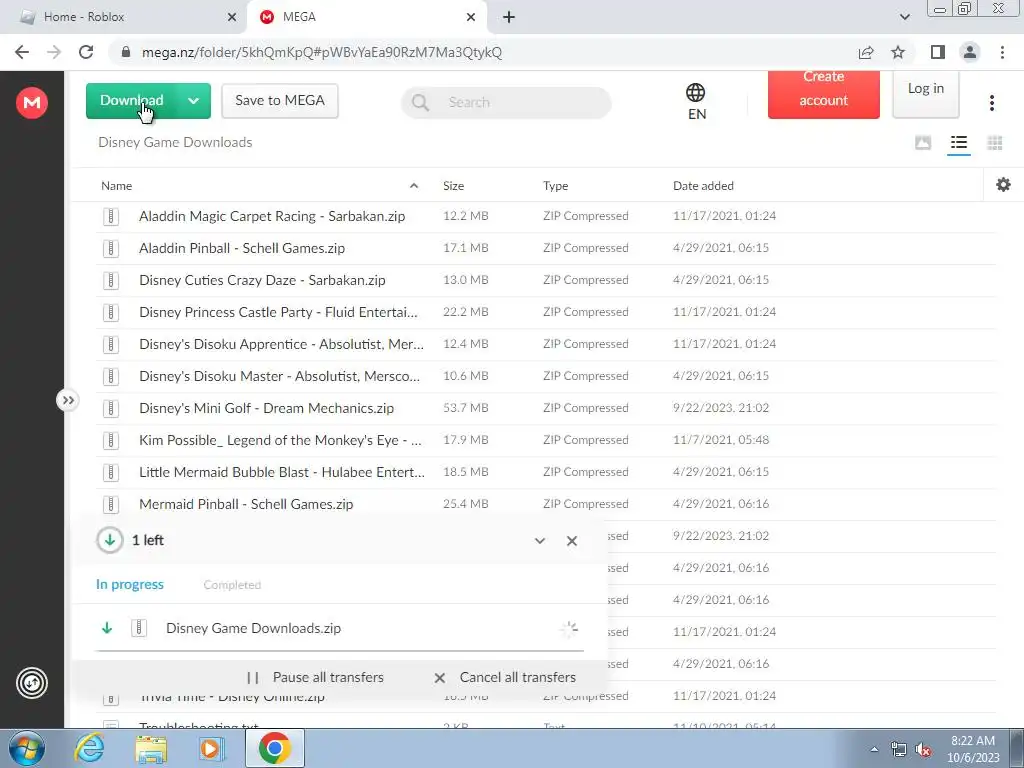This screenshot has height=768, width=1024.
Task: Click the share page icon in address bar
Action: (x=866, y=52)
